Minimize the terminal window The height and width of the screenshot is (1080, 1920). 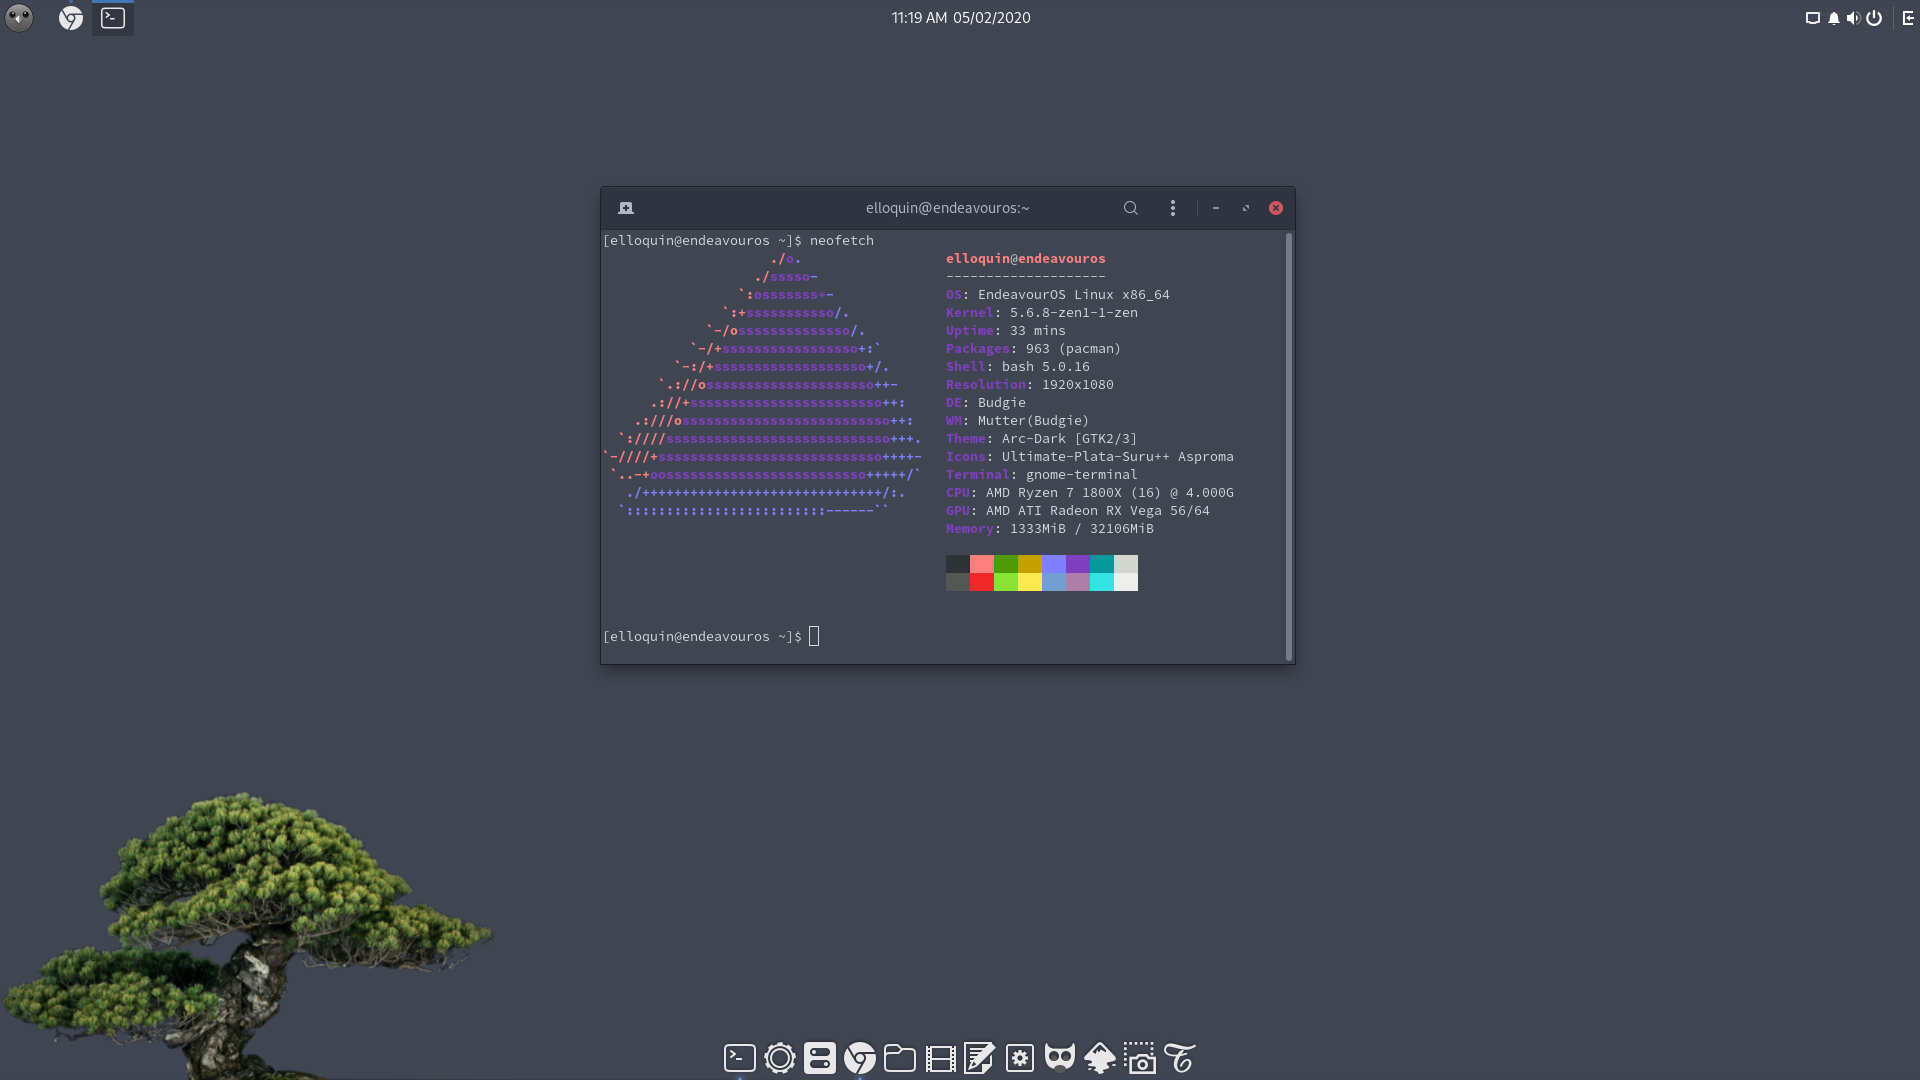pos(1216,208)
